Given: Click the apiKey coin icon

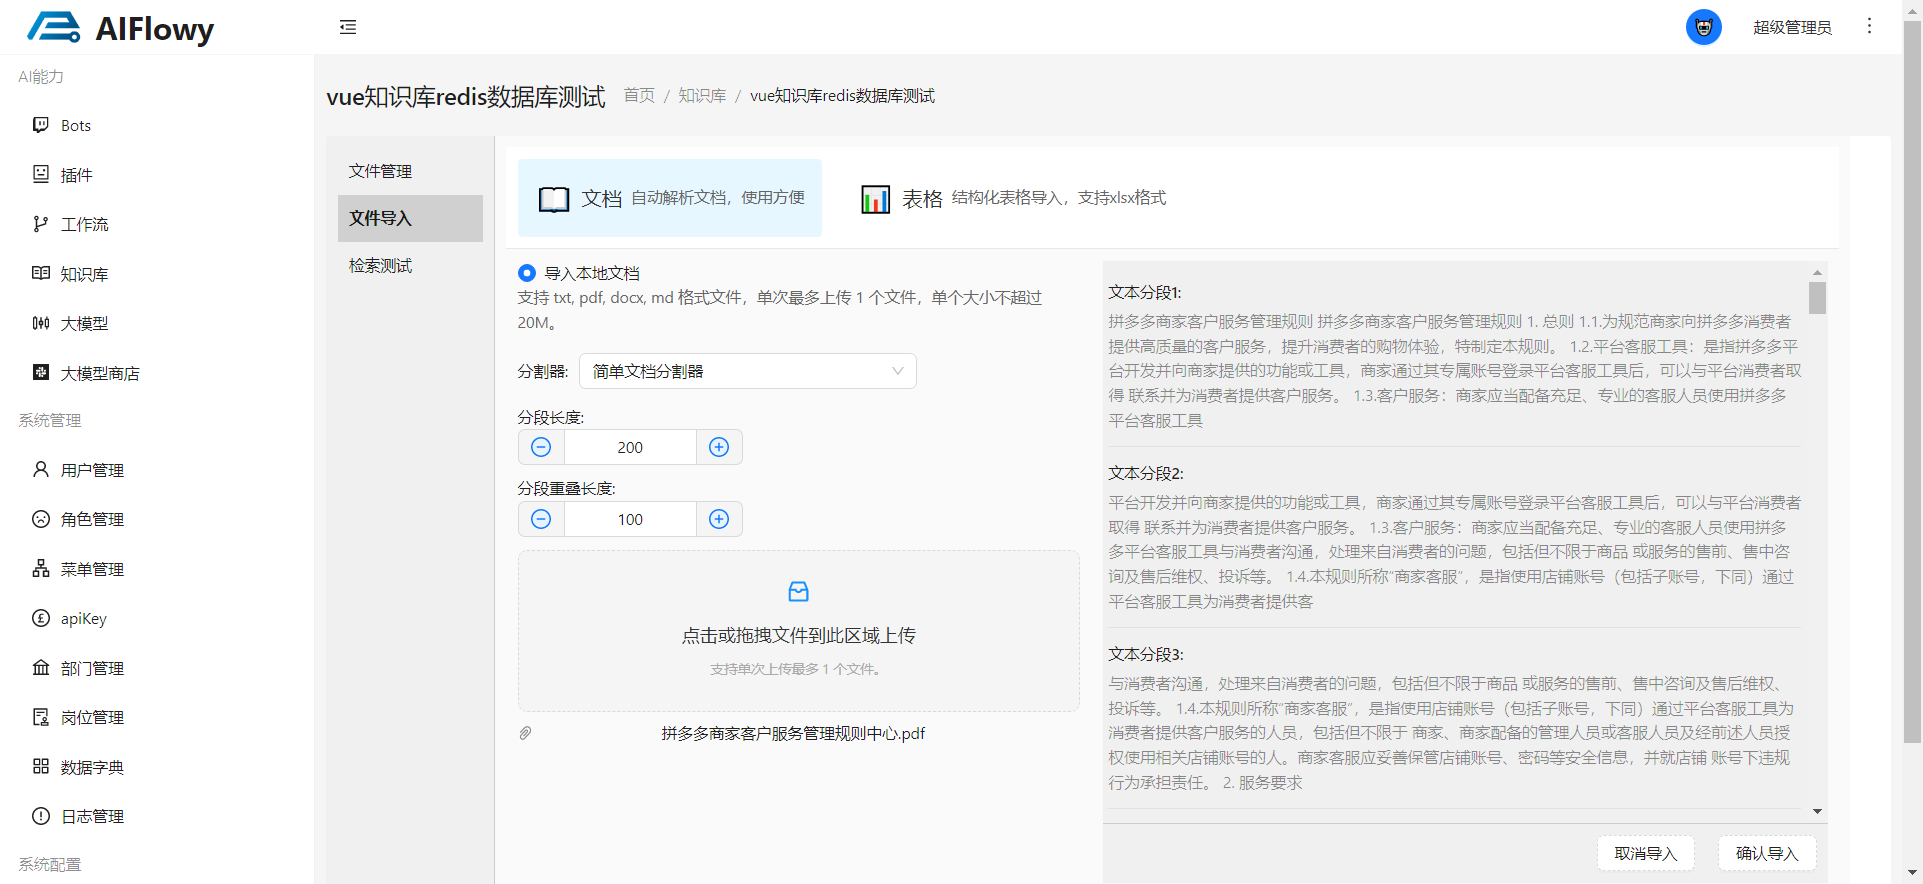Looking at the screenshot, I should tap(41, 618).
